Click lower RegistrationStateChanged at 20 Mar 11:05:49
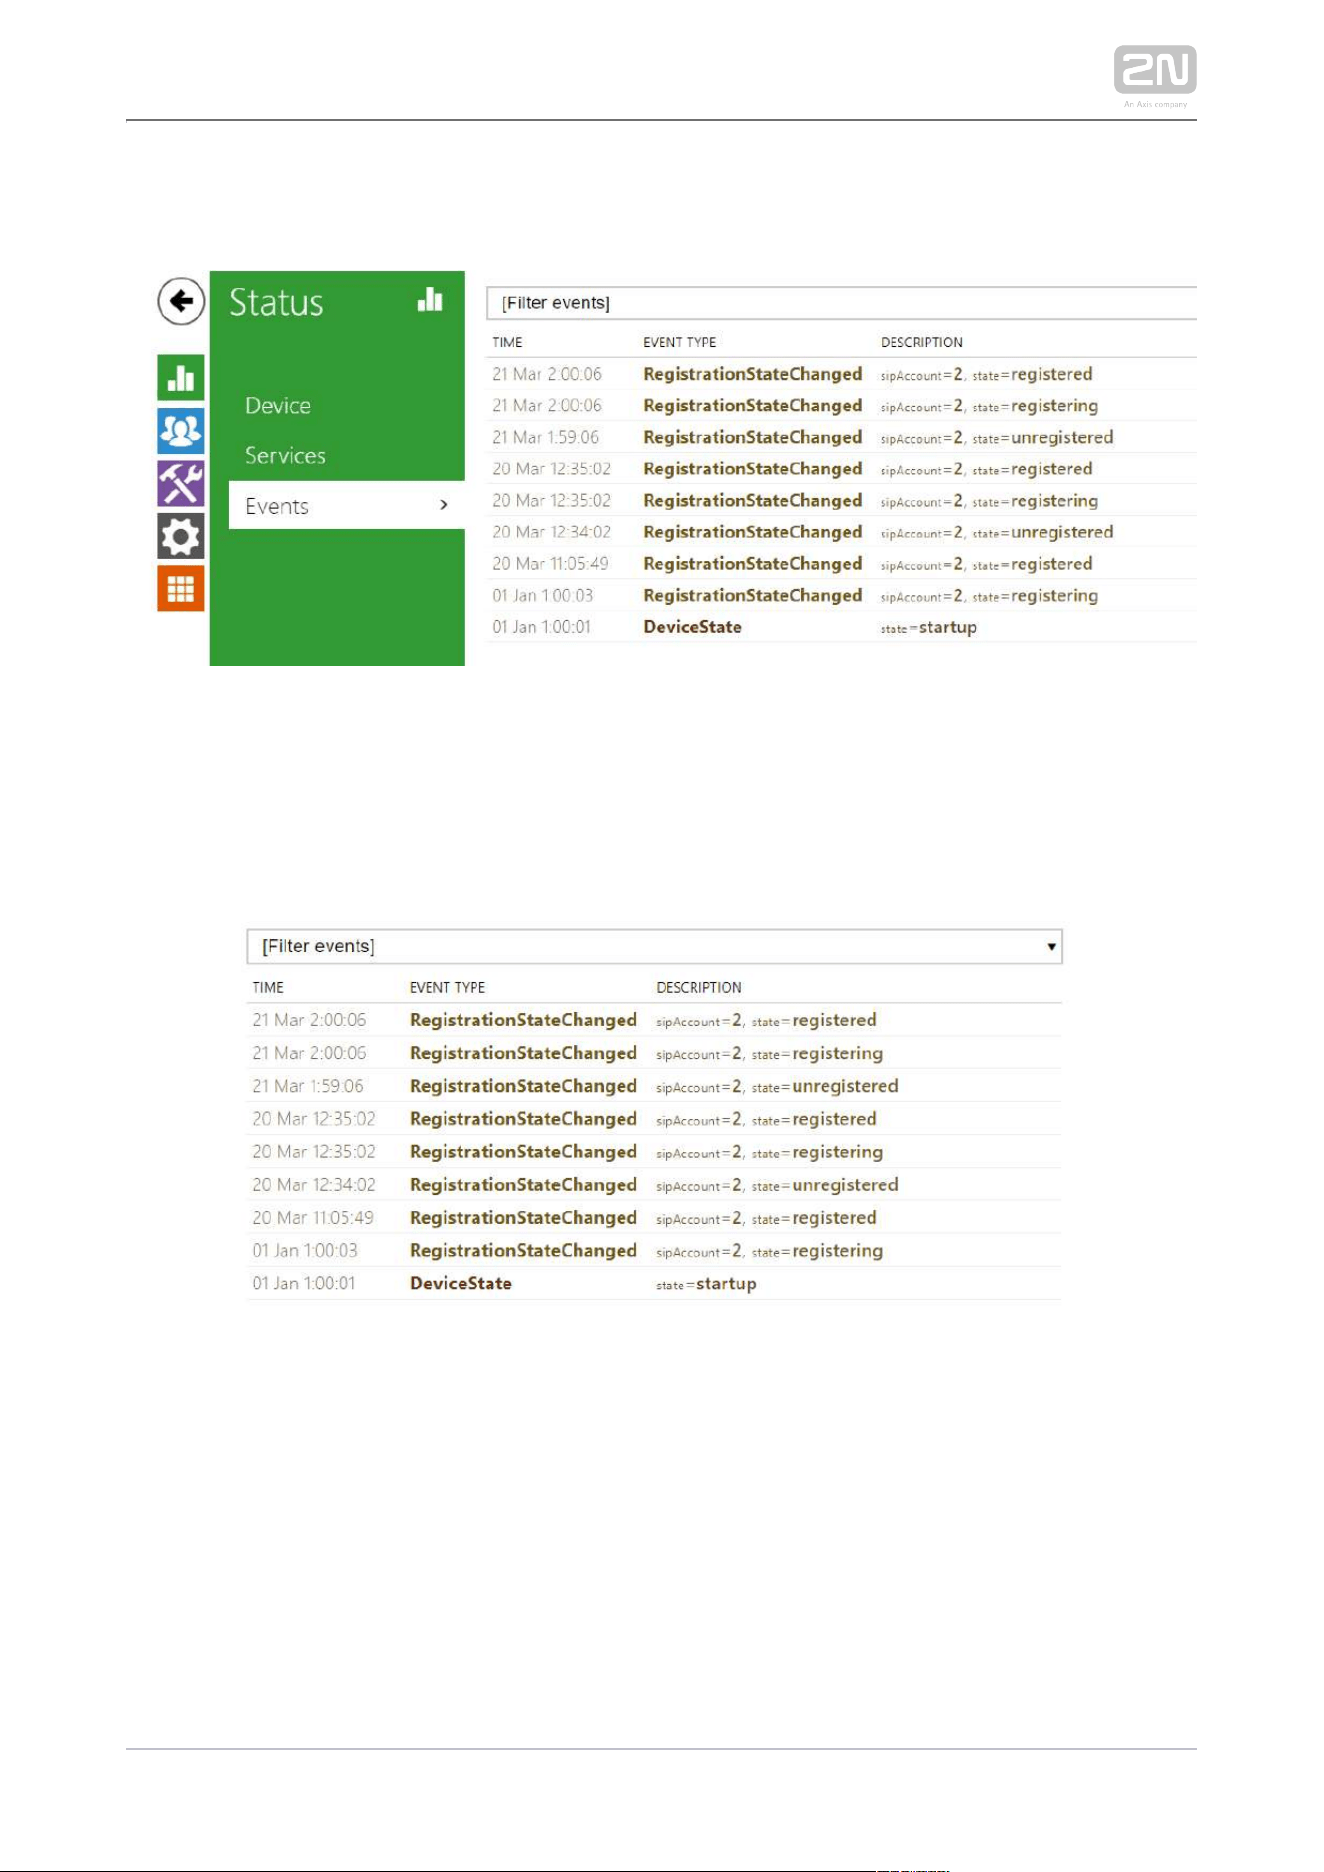 523,1218
